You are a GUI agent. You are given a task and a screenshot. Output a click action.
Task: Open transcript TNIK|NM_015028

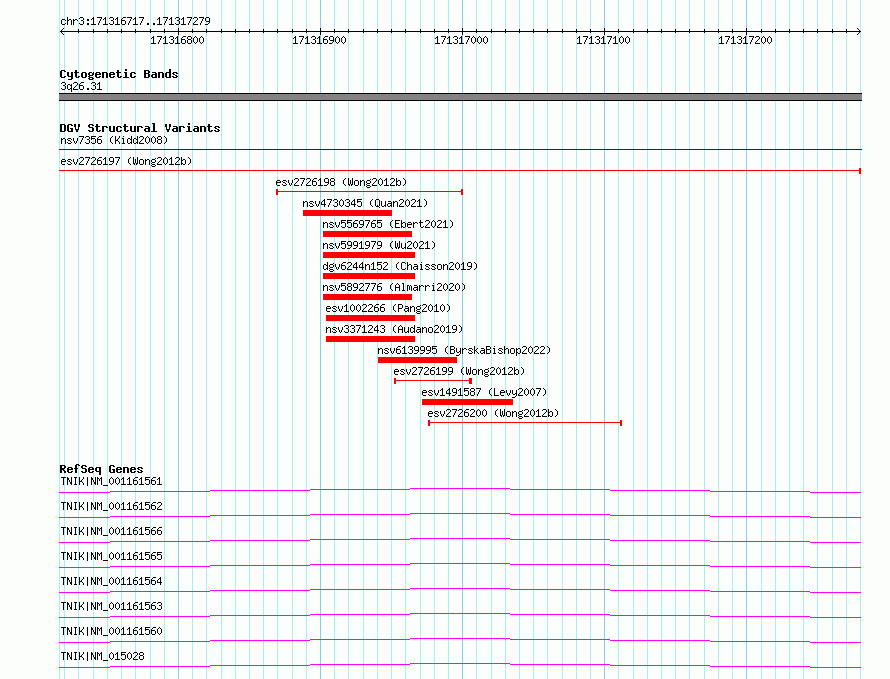[102, 656]
